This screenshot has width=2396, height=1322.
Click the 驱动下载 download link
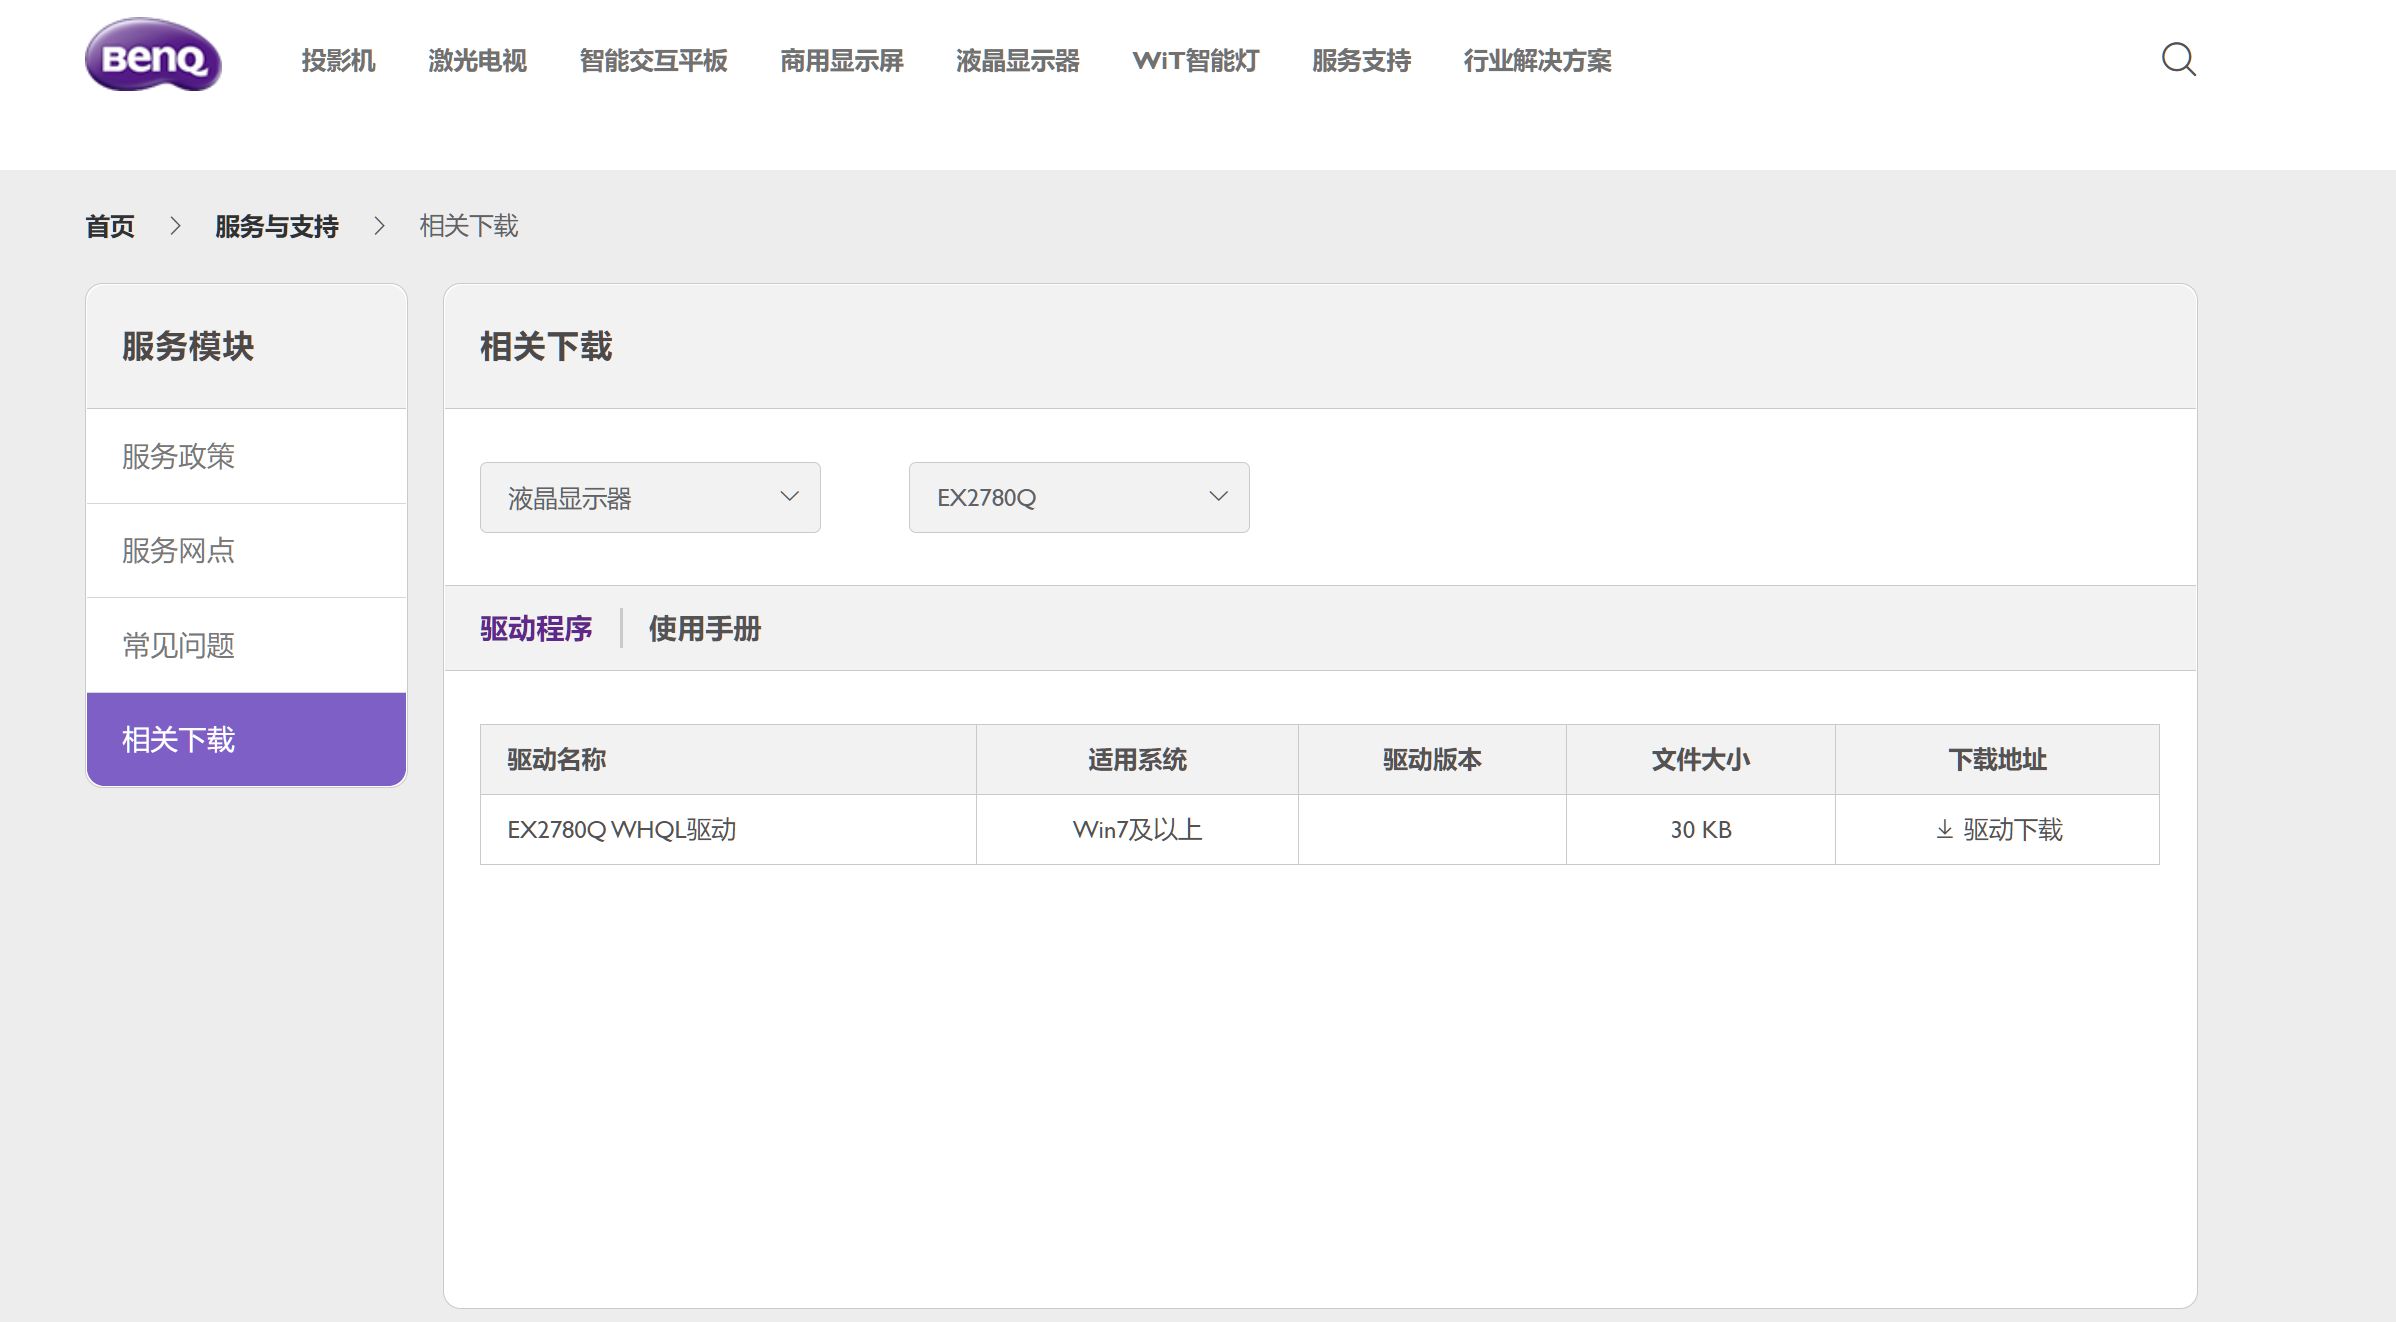tap(1998, 829)
